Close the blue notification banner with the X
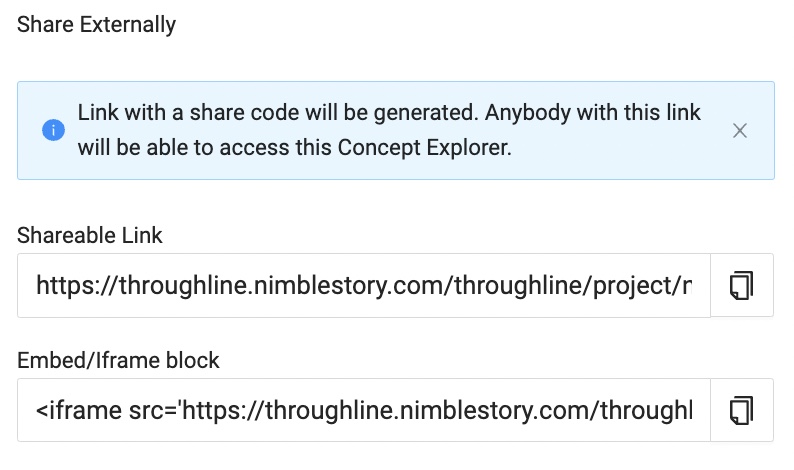Image resolution: width=794 pixels, height=470 pixels. (740, 130)
